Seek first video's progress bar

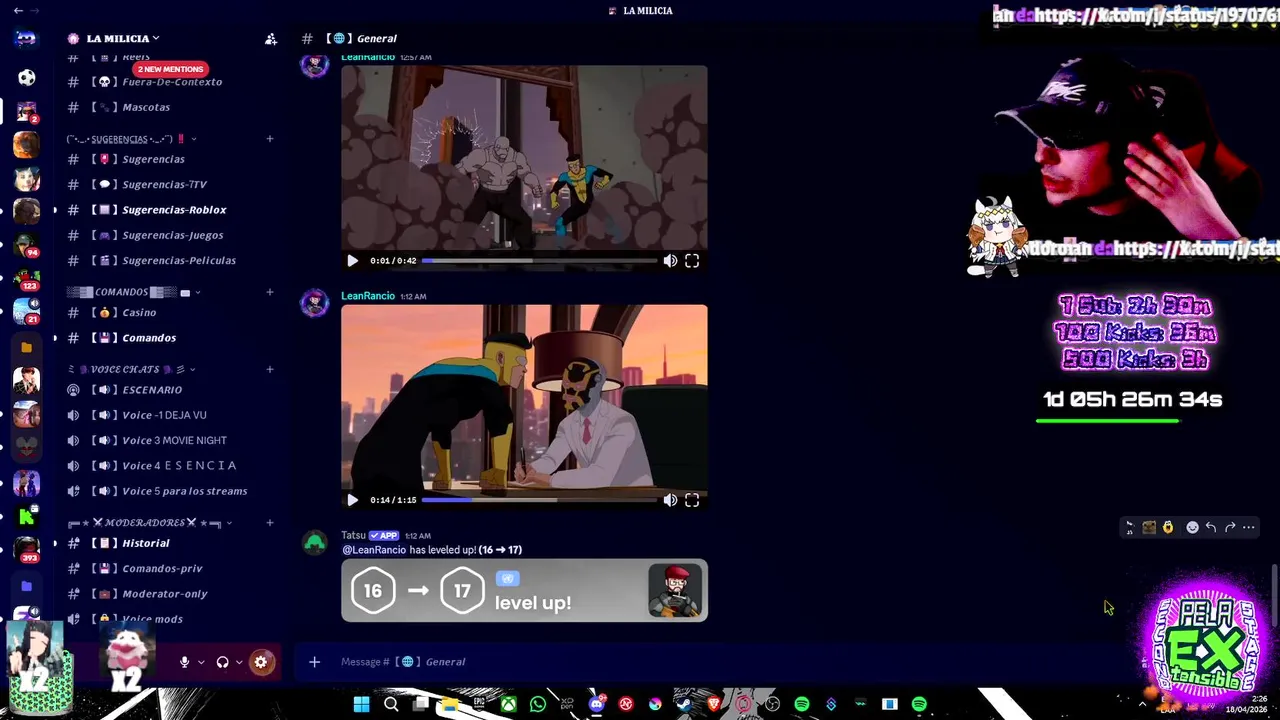click(x=540, y=261)
